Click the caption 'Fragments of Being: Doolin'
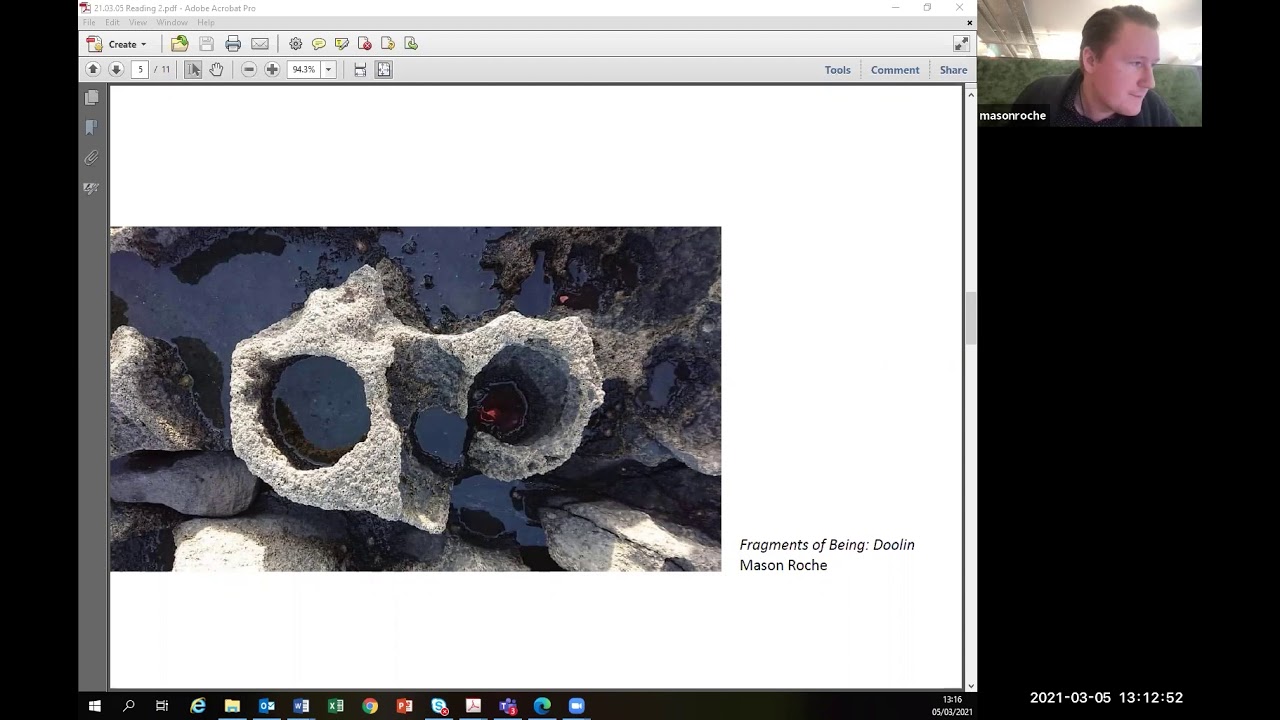 [827, 545]
